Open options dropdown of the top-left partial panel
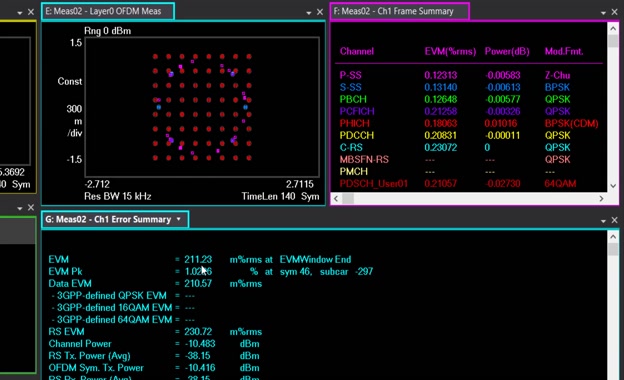The width and height of the screenshot is (624, 380). [20, 13]
